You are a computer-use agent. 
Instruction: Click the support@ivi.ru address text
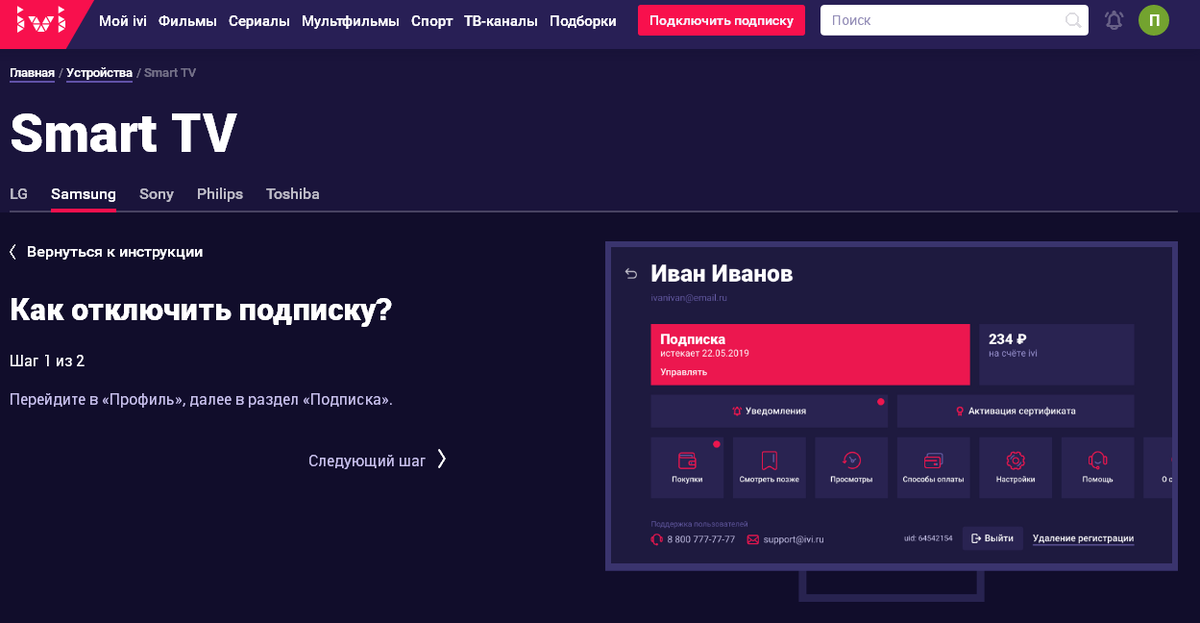[793, 539]
